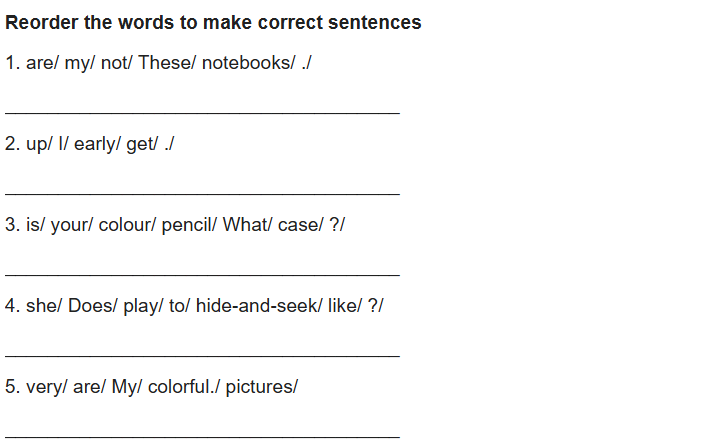The height and width of the screenshot is (444, 701).
Task: Click the word 'very' in question 5
Action: (44, 388)
